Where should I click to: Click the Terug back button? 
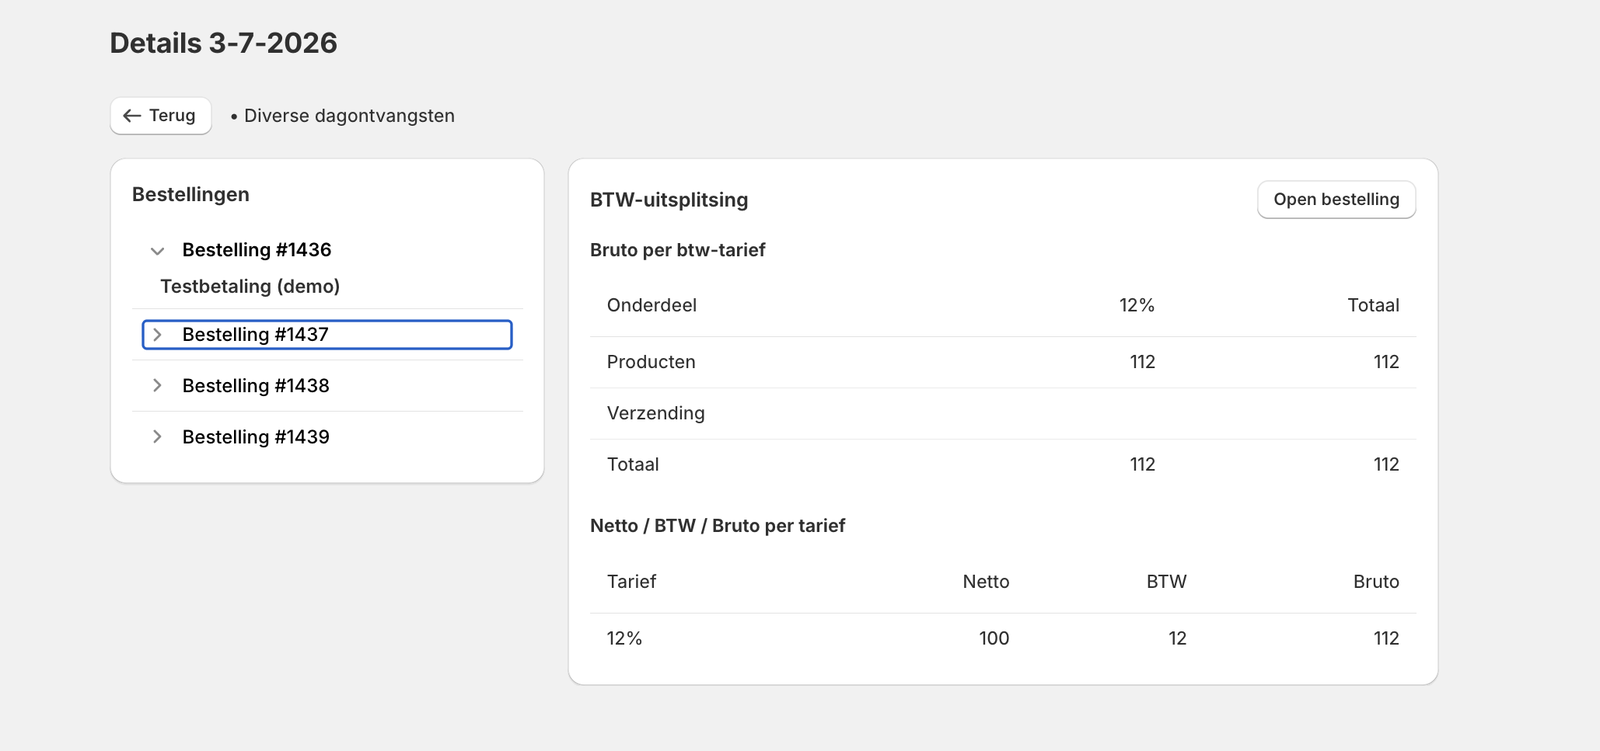pyautogui.click(x=160, y=116)
